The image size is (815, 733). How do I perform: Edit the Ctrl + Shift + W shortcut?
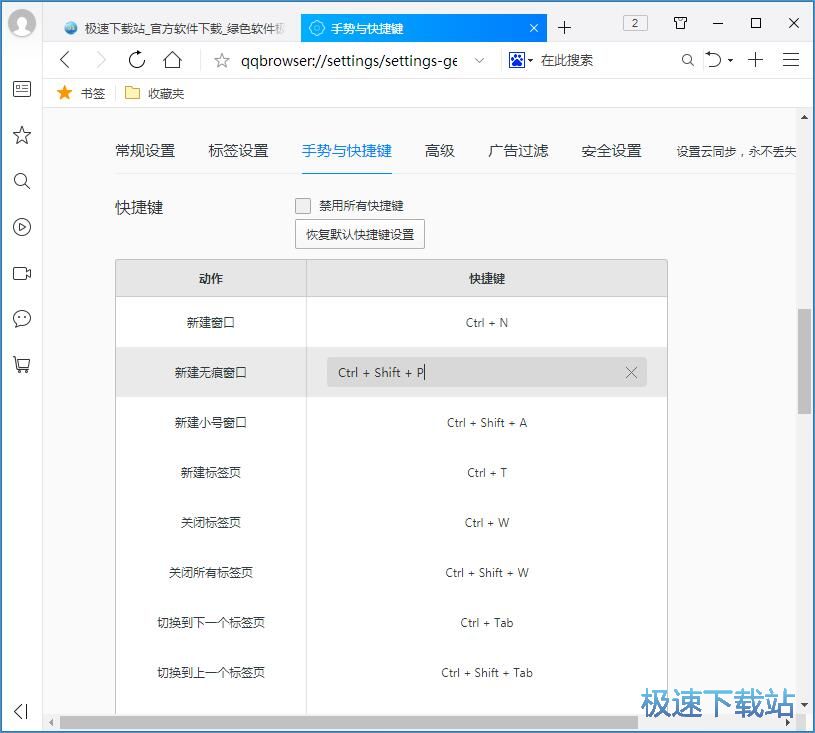click(x=487, y=572)
